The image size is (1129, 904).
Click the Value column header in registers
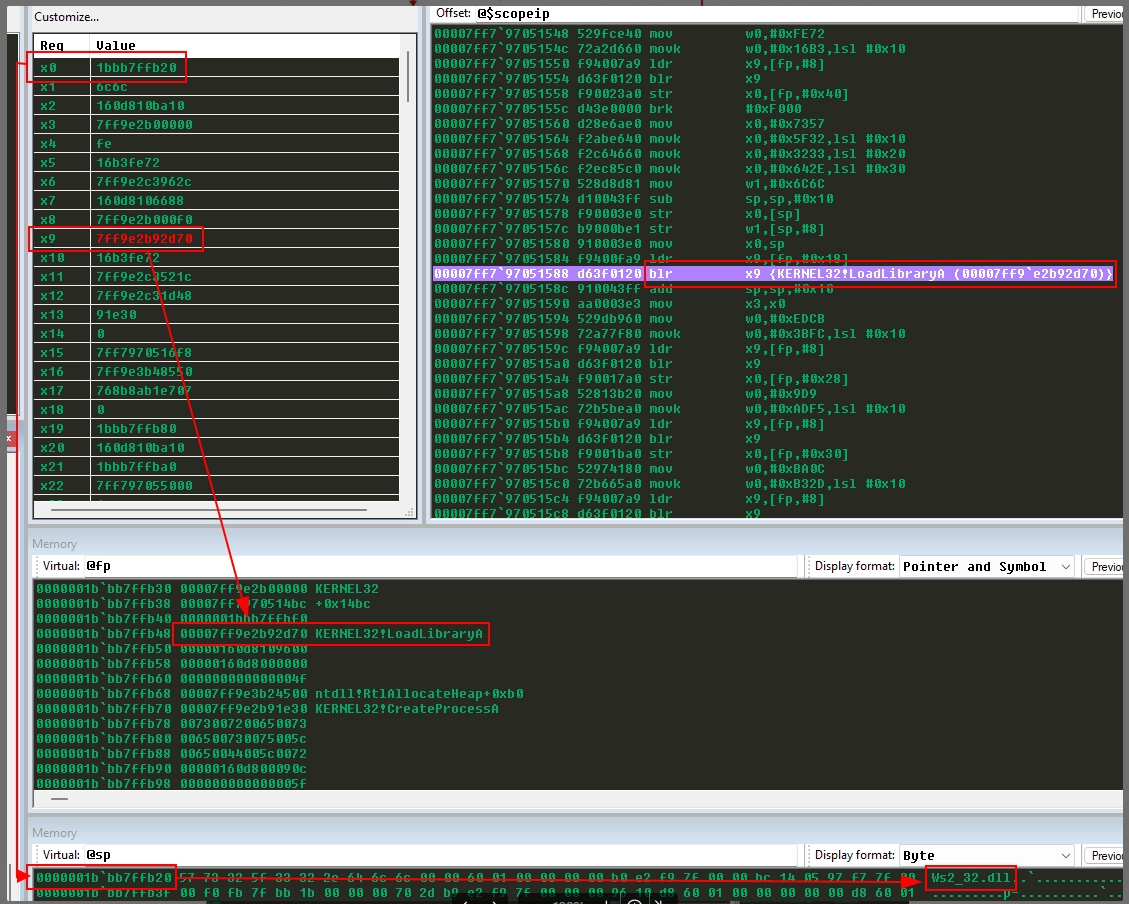(116, 45)
